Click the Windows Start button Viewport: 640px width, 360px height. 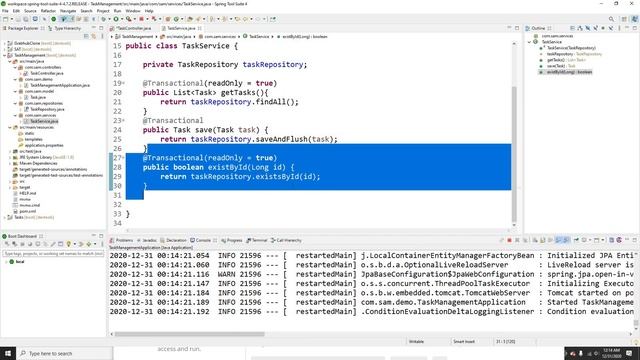pyautogui.click(x=8, y=353)
